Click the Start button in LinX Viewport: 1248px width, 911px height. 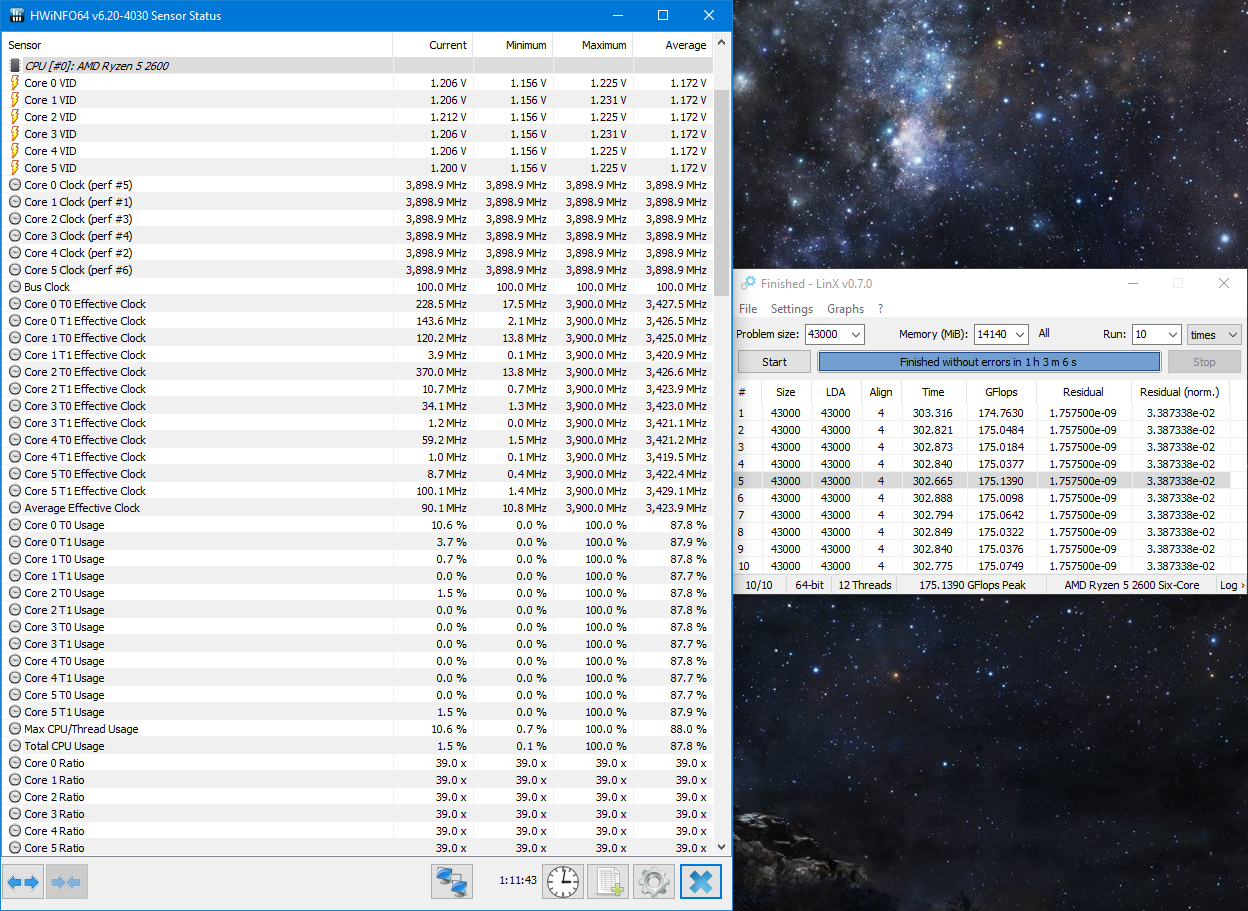(x=775, y=362)
